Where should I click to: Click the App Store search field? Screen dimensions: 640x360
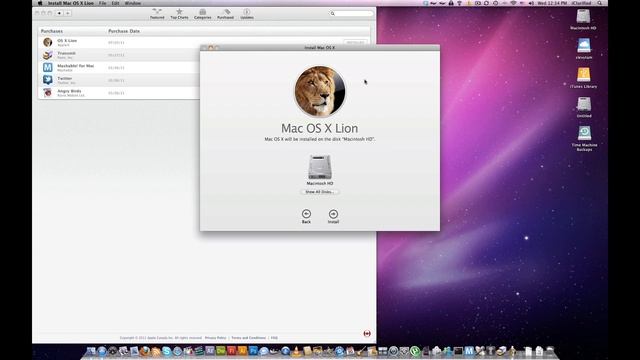coord(351,13)
